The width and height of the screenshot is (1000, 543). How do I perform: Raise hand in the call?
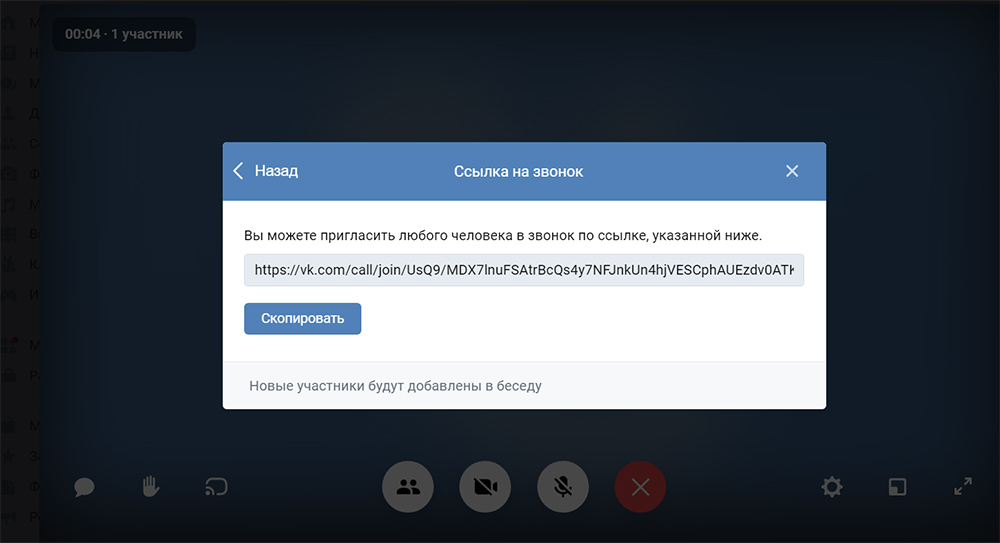click(151, 487)
